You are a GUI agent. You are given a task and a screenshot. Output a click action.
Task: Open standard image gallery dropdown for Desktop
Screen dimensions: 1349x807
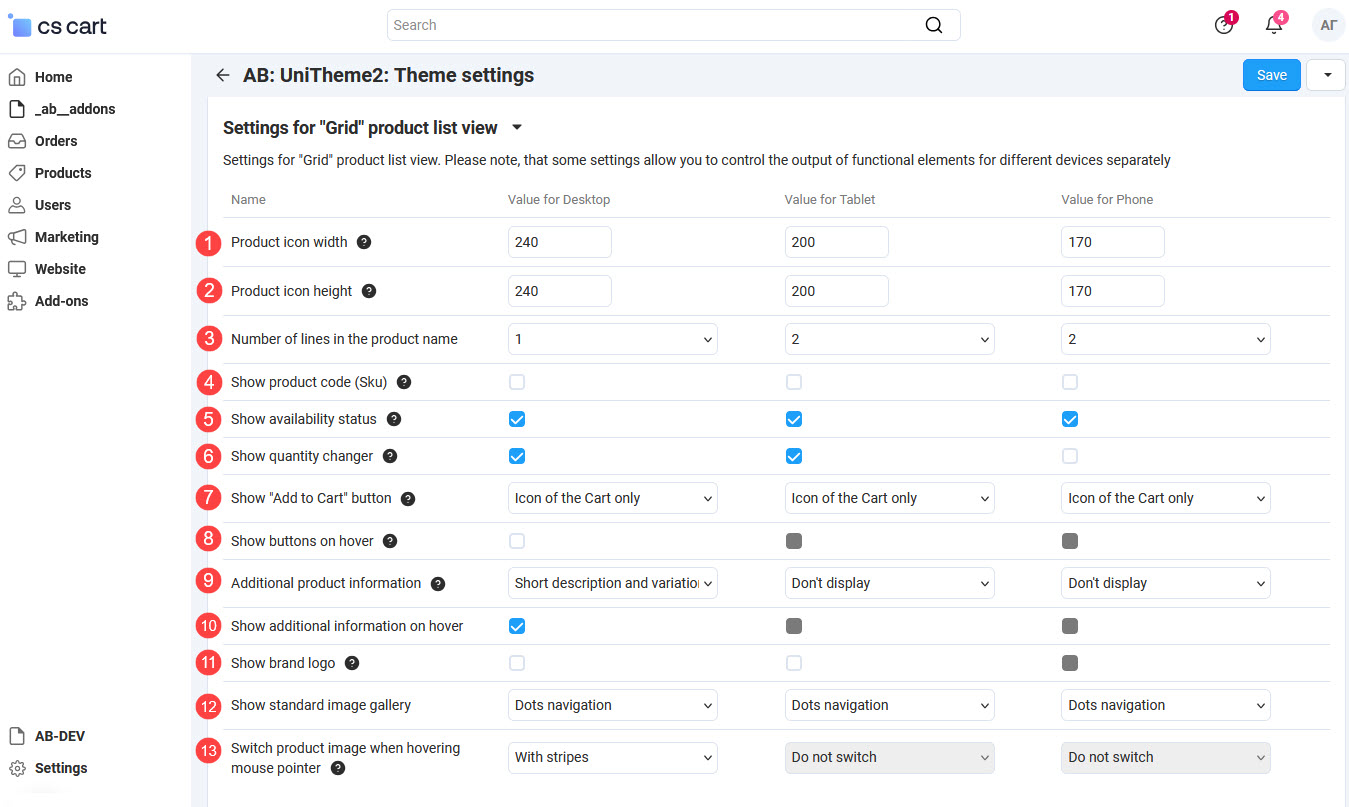[x=613, y=705]
